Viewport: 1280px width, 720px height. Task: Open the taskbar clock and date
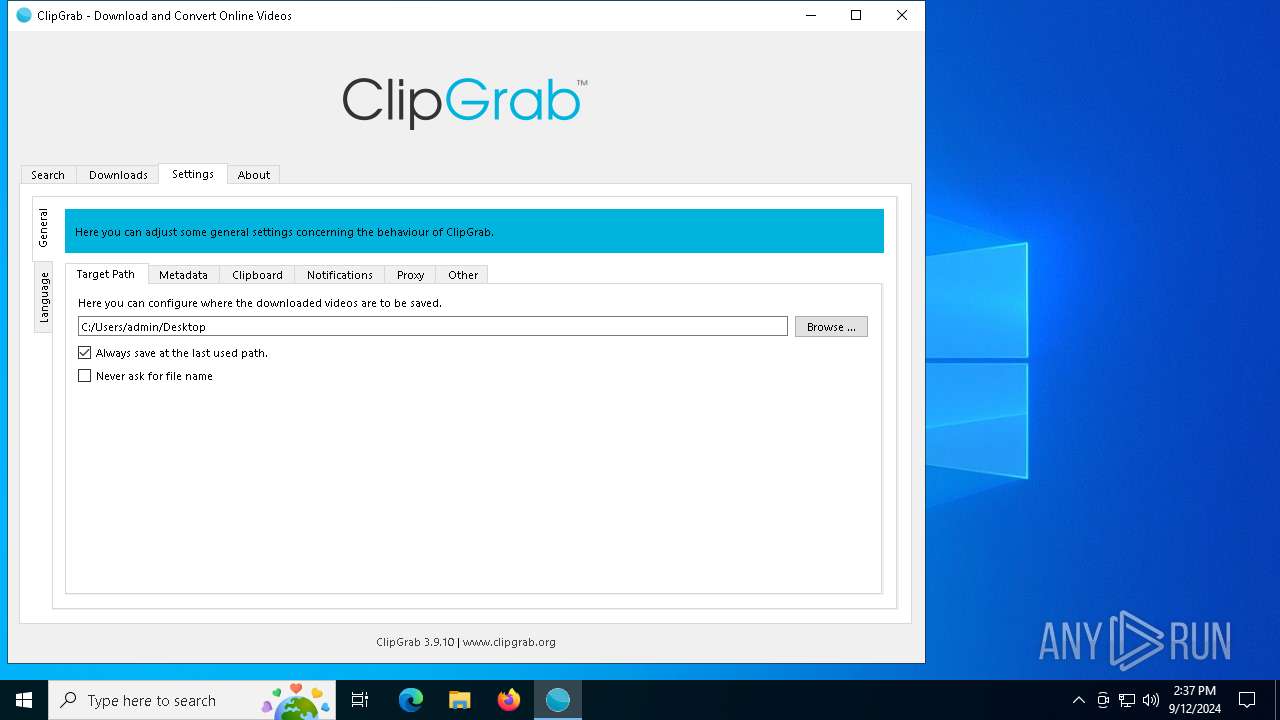[x=1195, y=700]
